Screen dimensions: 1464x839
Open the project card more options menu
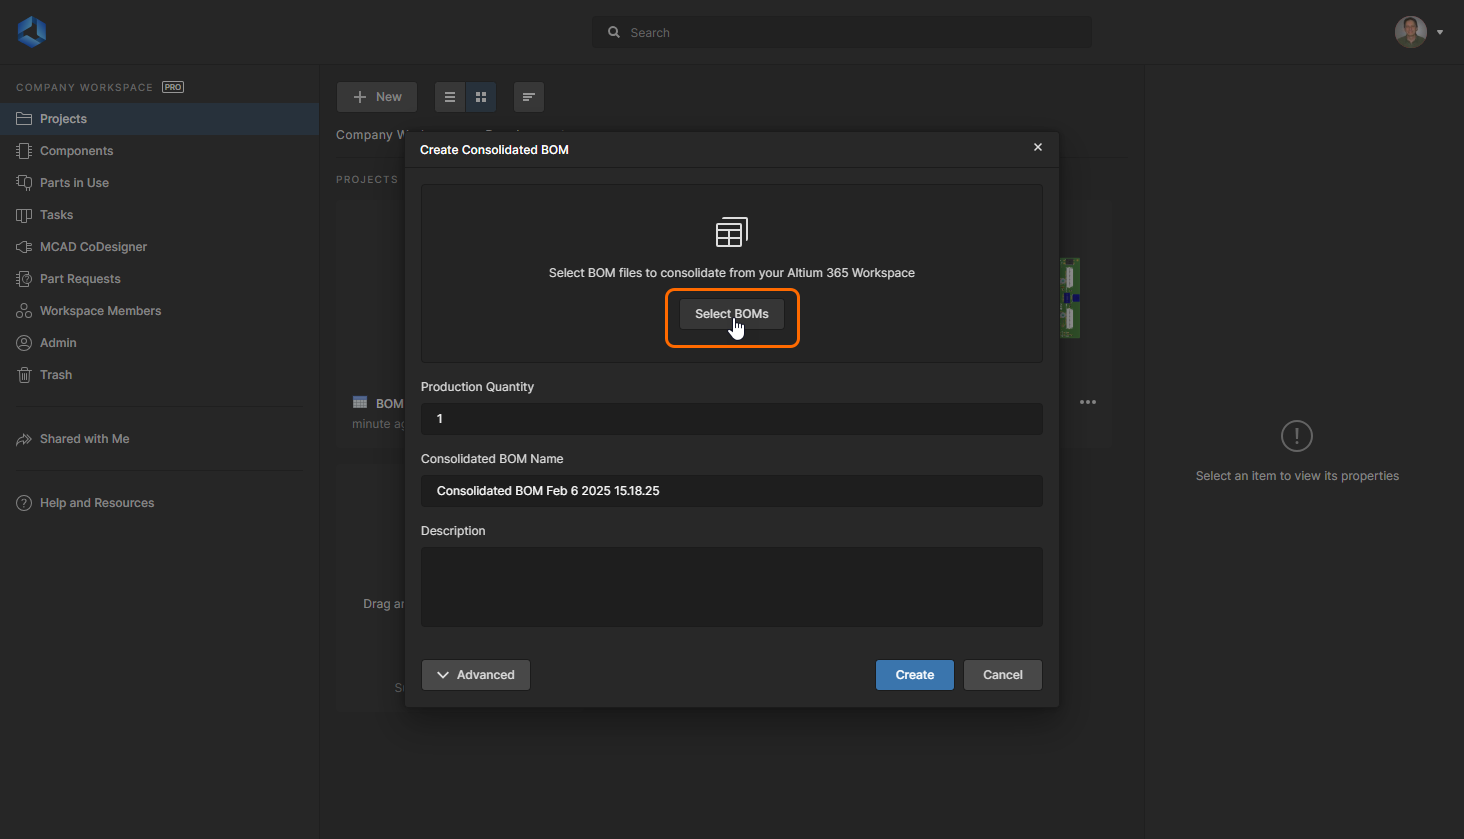[x=1088, y=402]
